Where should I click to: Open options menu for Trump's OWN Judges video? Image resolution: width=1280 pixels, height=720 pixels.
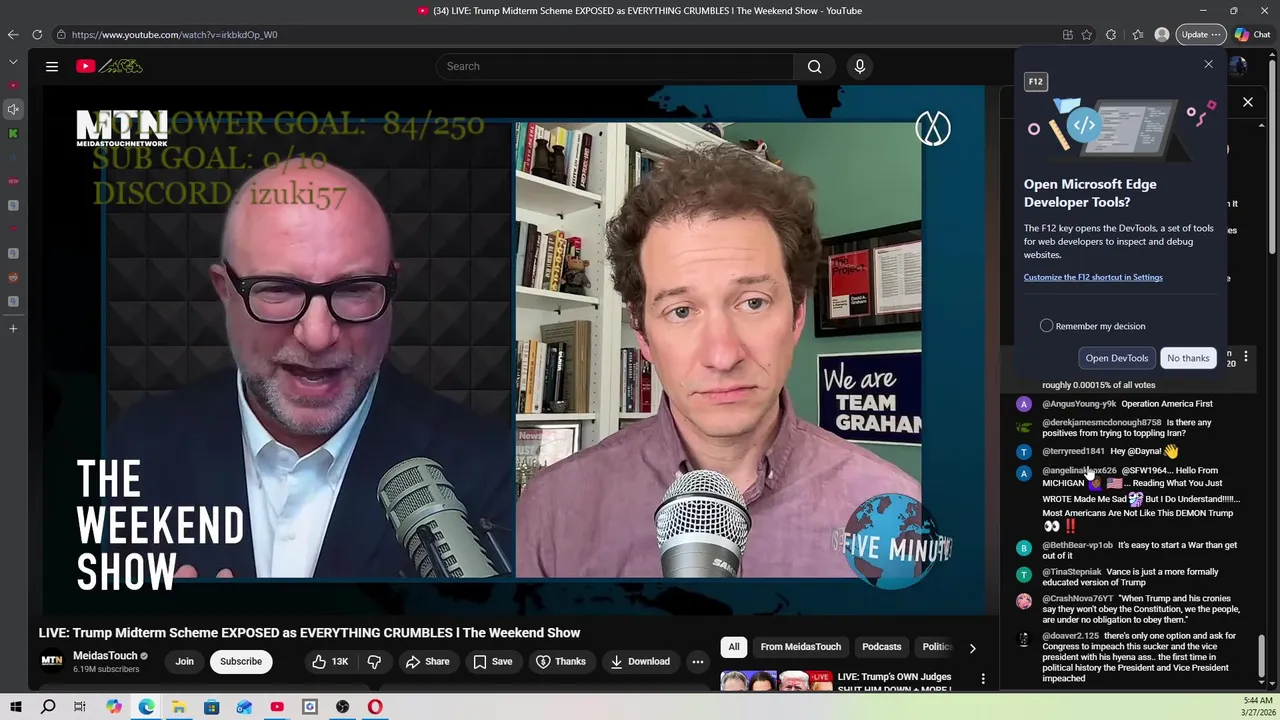(x=983, y=679)
